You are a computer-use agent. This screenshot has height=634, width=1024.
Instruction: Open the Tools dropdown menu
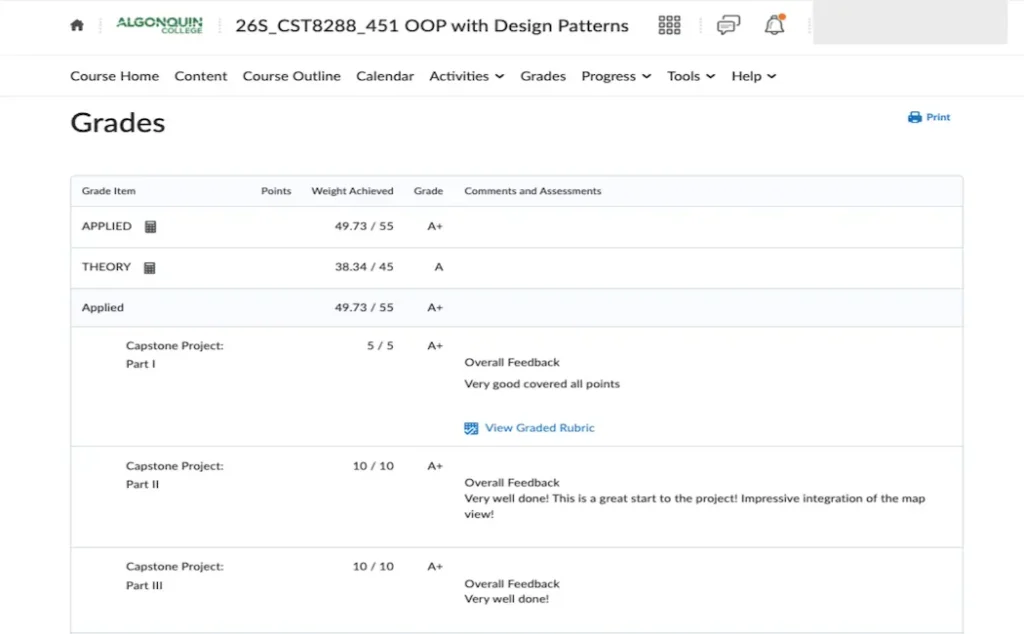pyautogui.click(x=691, y=76)
